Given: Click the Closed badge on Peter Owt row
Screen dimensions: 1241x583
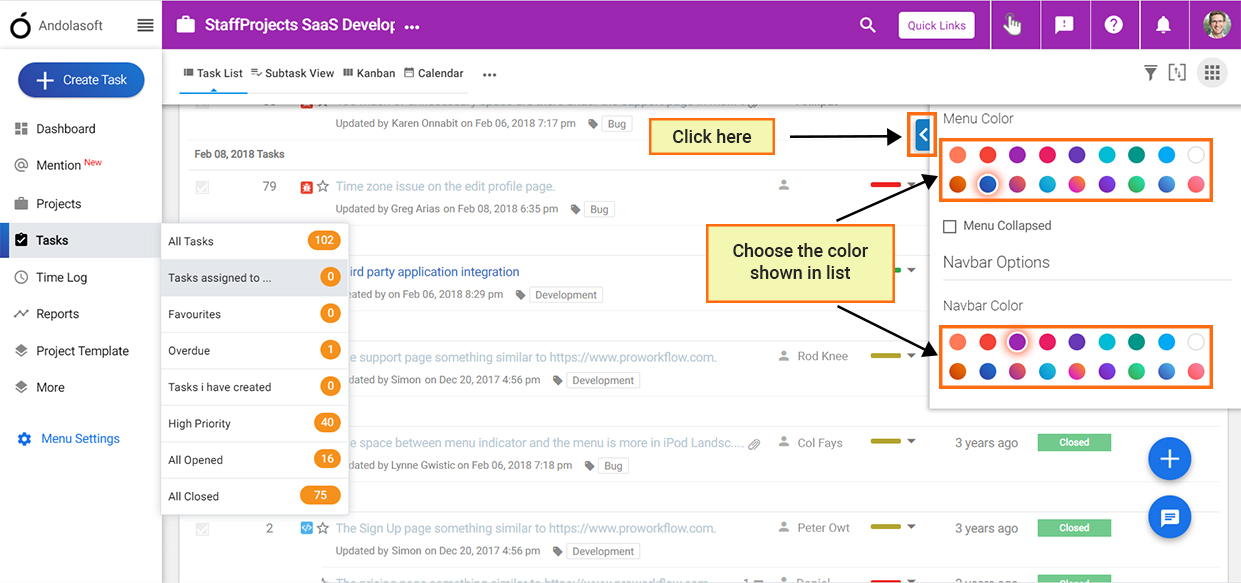Looking at the screenshot, I should (x=1074, y=528).
